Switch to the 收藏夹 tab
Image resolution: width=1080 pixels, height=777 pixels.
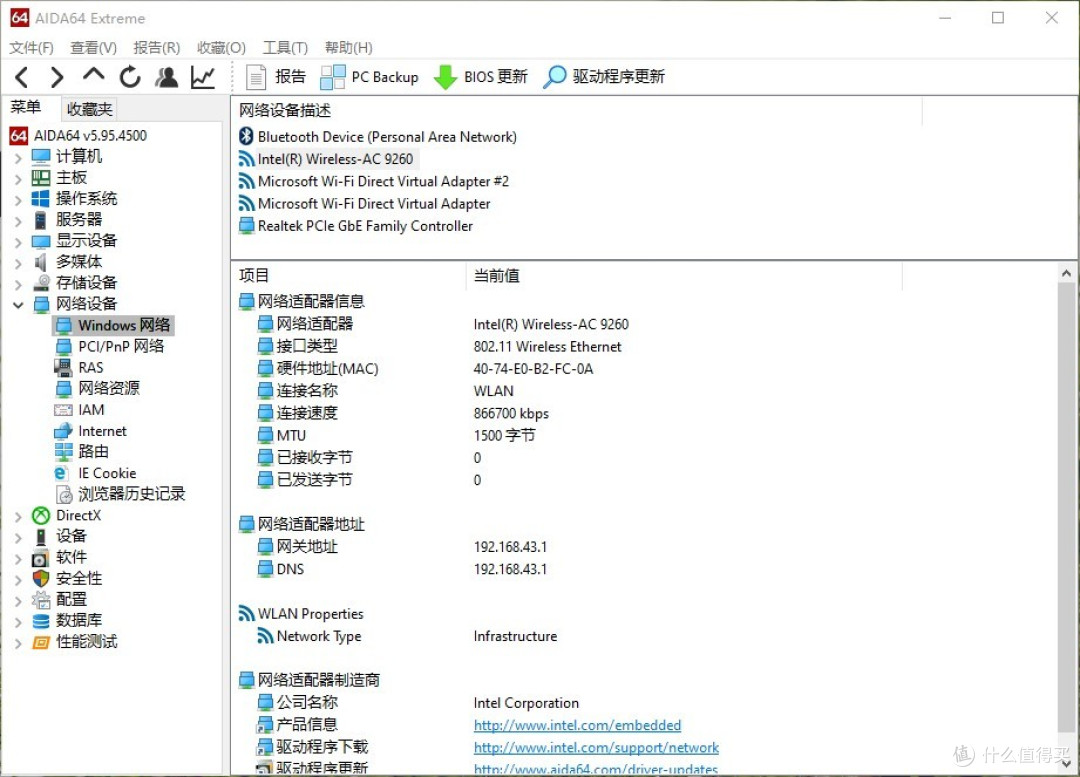click(x=89, y=109)
